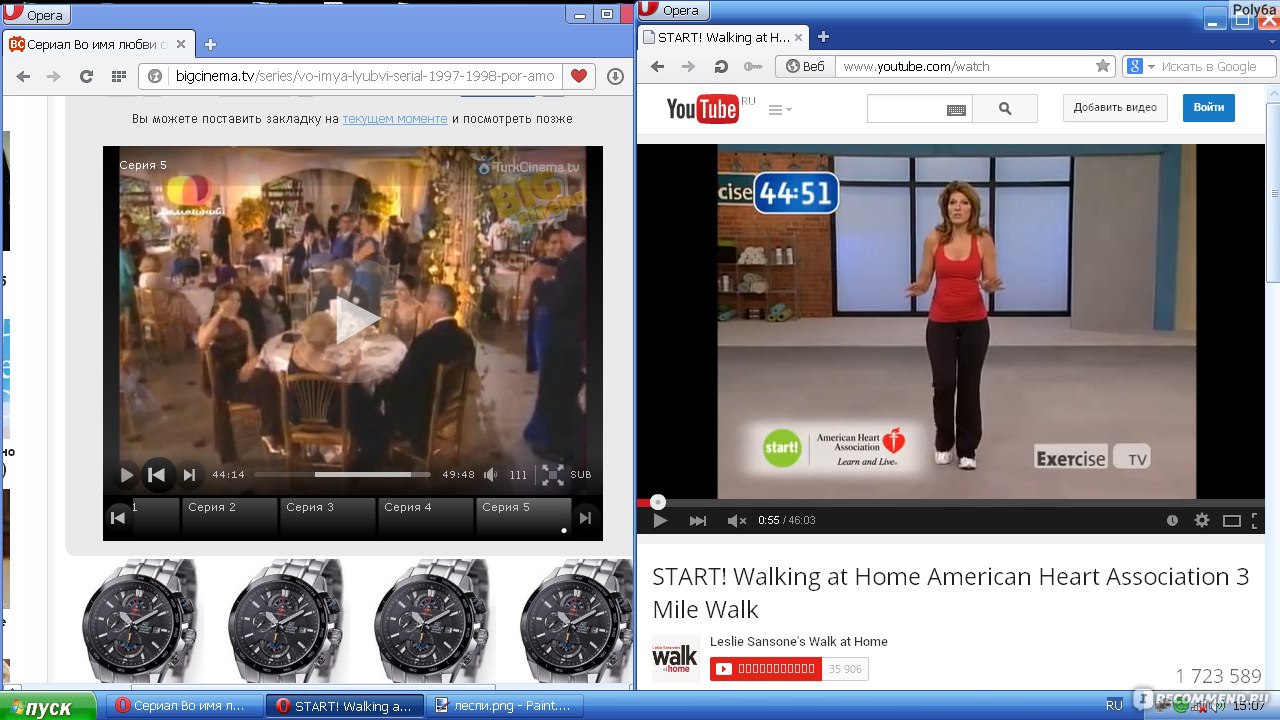
Task: Add bigcinema page to favorites with heart icon
Action: [x=579, y=76]
